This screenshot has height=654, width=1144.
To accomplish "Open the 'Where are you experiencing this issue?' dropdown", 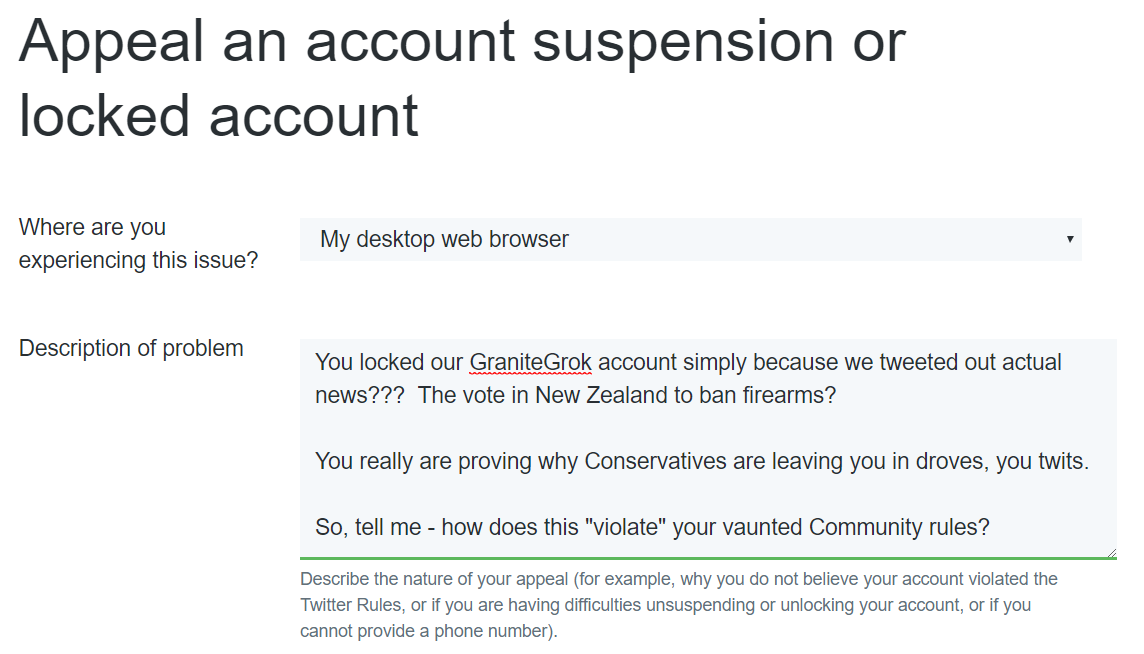I will click(x=690, y=239).
